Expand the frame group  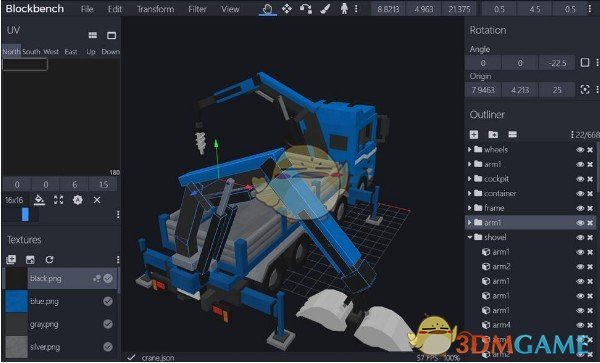470,208
